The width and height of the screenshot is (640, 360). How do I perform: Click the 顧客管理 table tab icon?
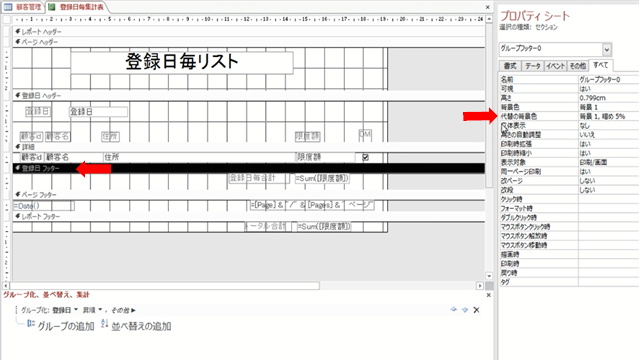[x=8, y=7]
